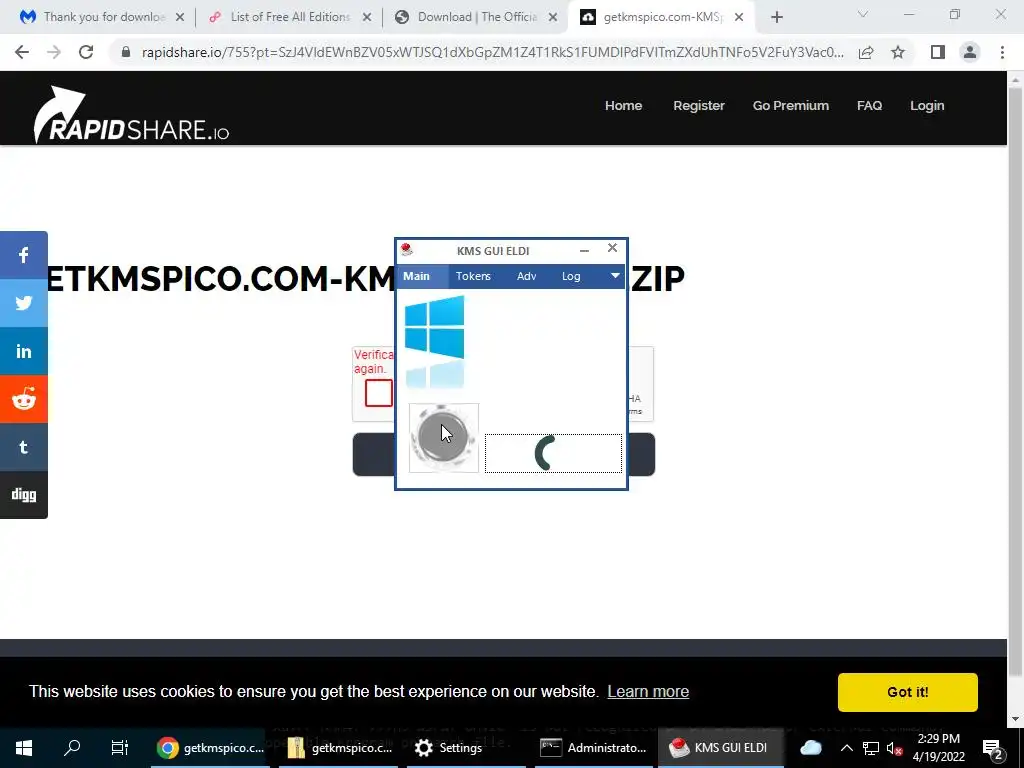Open the notification center
The height and width of the screenshot is (768, 1024).
click(x=992, y=748)
